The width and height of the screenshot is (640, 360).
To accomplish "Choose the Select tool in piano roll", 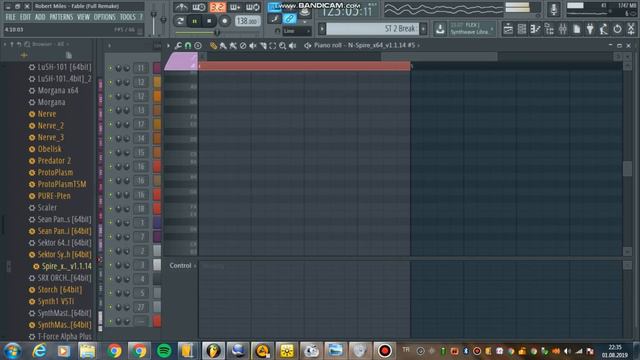I will pyautogui.click(x=273, y=46).
